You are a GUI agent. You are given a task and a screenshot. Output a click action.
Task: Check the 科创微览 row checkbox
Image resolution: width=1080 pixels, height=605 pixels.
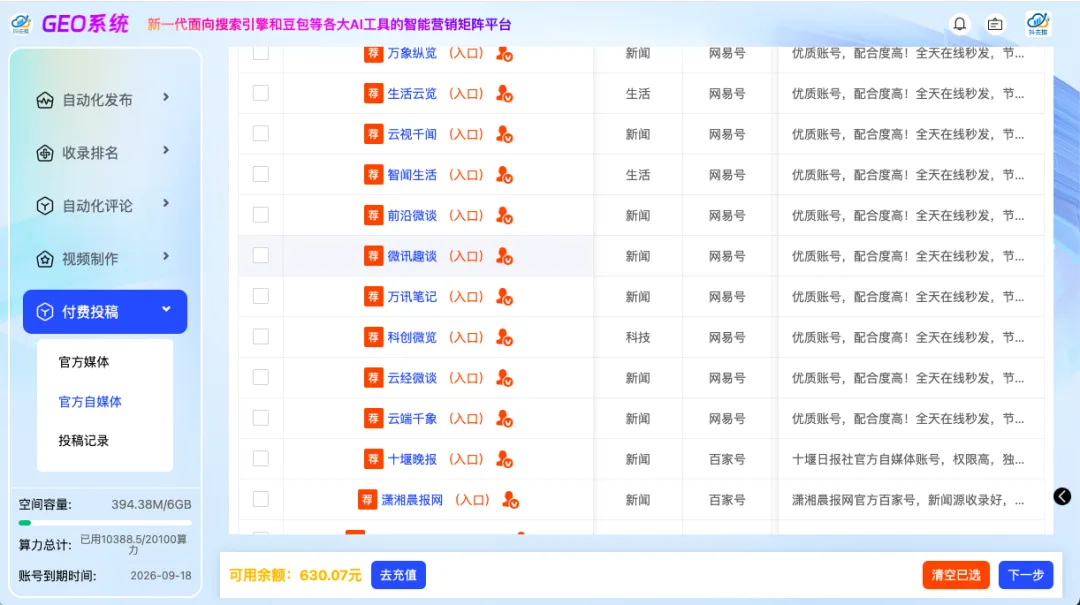260,337
